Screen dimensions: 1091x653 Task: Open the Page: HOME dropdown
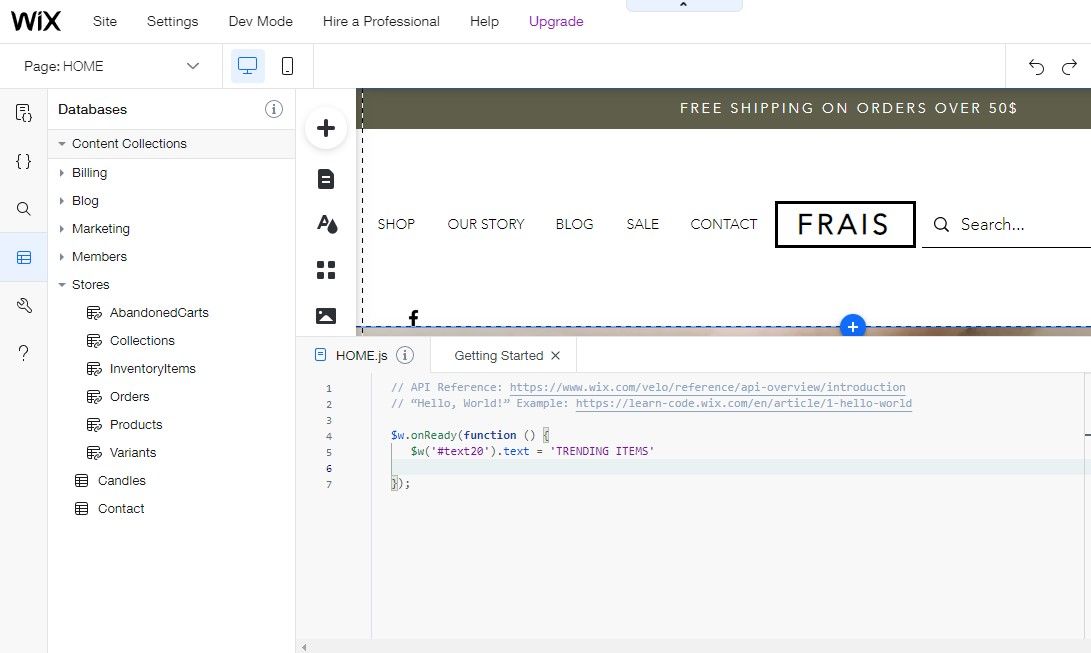(x=112, y=66)
